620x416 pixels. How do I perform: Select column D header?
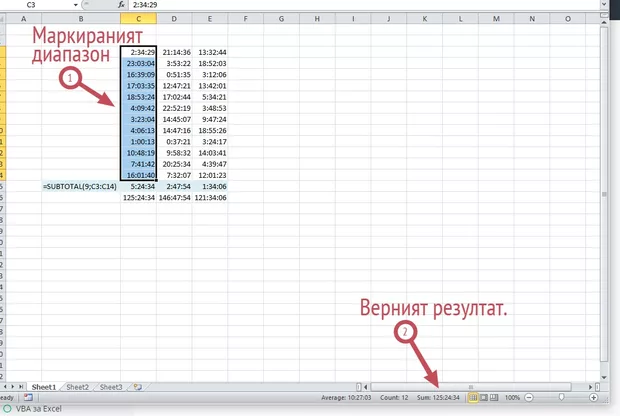[174, 19]
